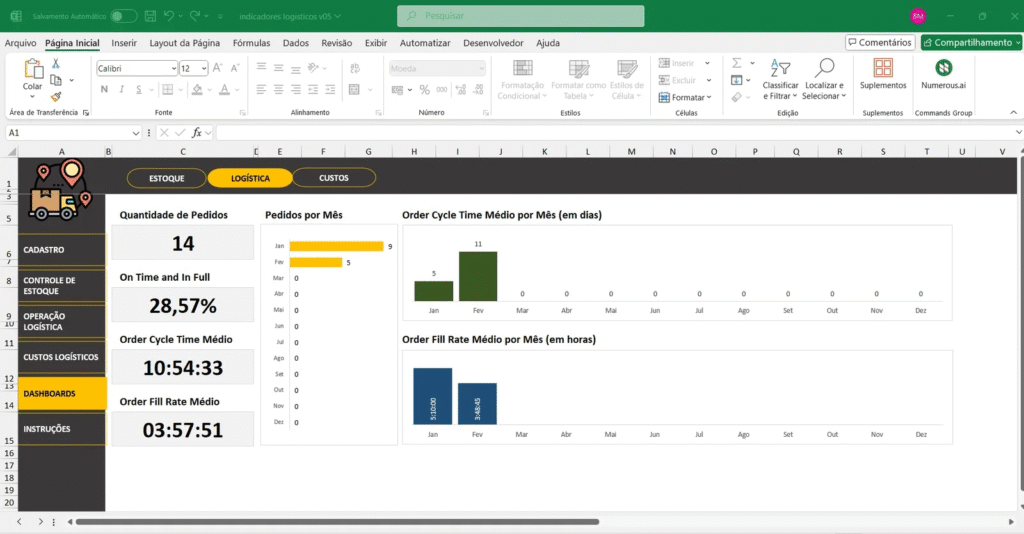Open the Inserir ribbon tab
The image size is (1024, 534).
click(124, 43)
